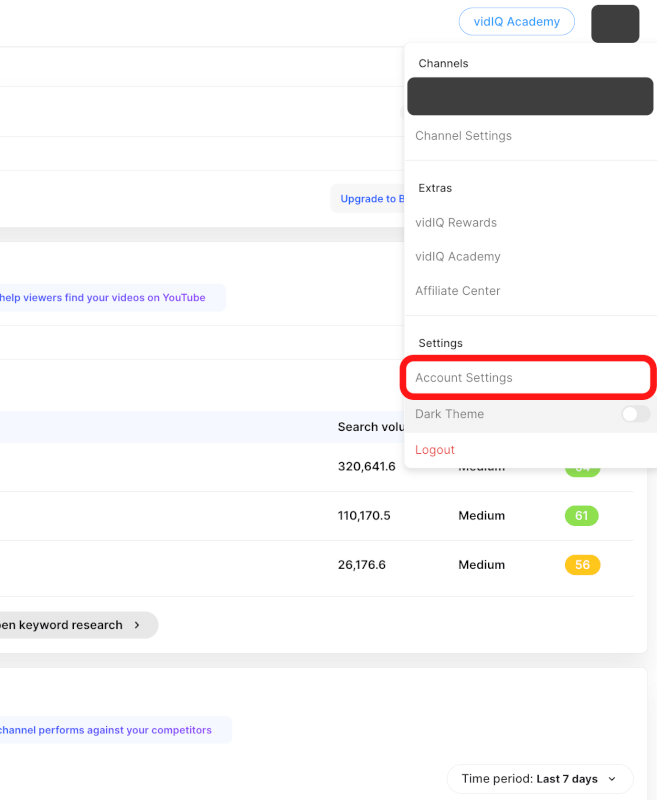Select Channel Settings in the menu
The image size is (657, 800).
(x=463, y=136)
